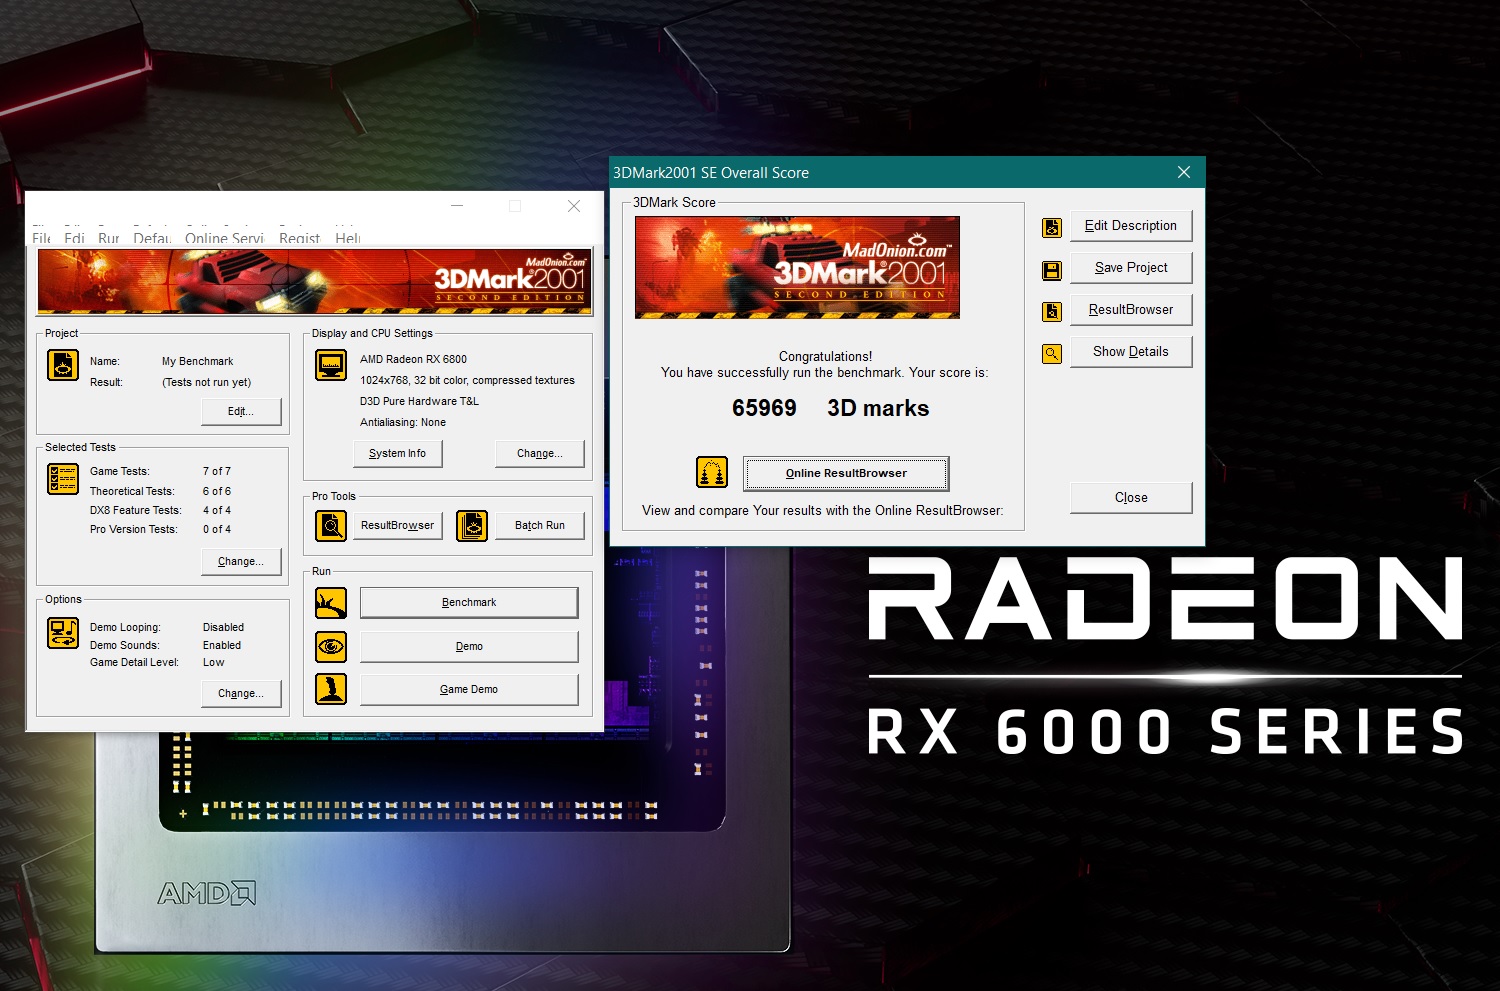This screenshot has height=991, width=1500.
Task: Click the 65969 score value
Action: coord(764,408)
